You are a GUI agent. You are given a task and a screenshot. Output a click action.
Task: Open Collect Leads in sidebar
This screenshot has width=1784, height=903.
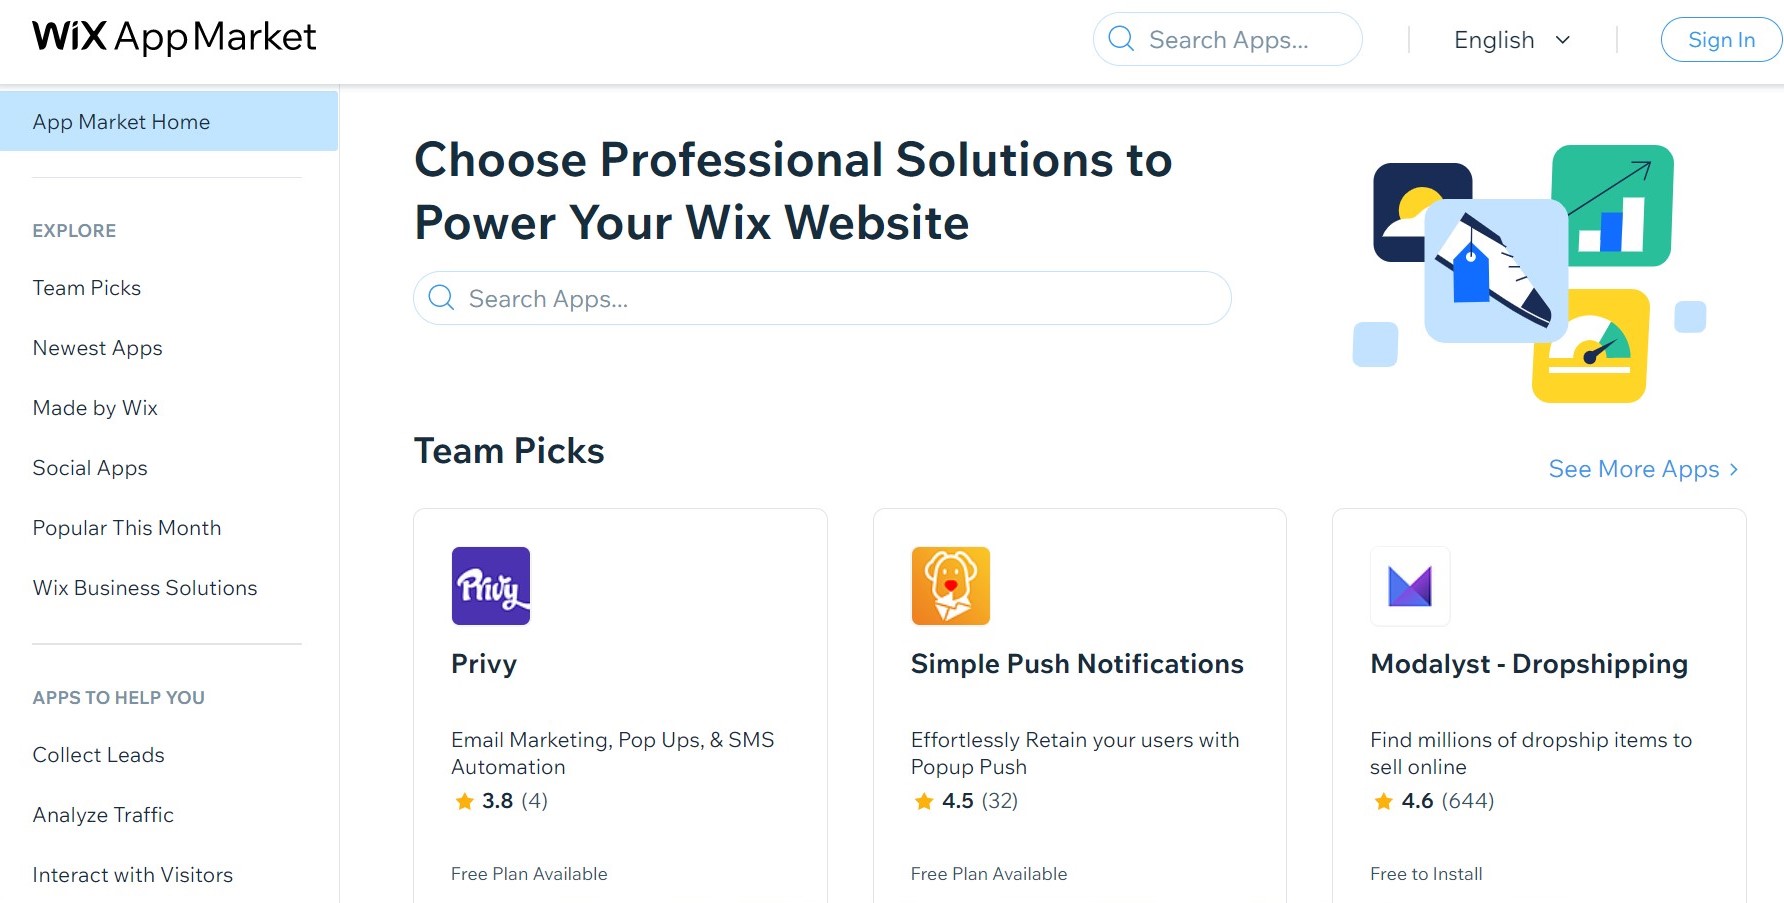[98, 755]
